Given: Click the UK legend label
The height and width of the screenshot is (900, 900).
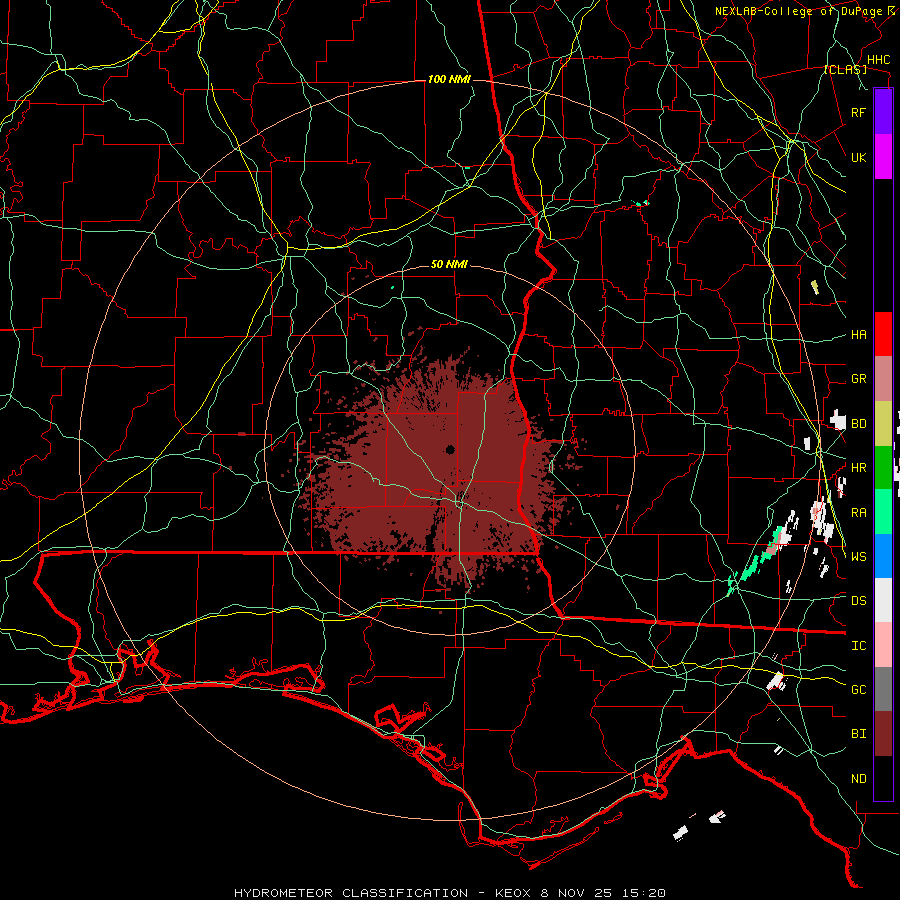Looking at the screenshot, I should [x=858, y=157].
